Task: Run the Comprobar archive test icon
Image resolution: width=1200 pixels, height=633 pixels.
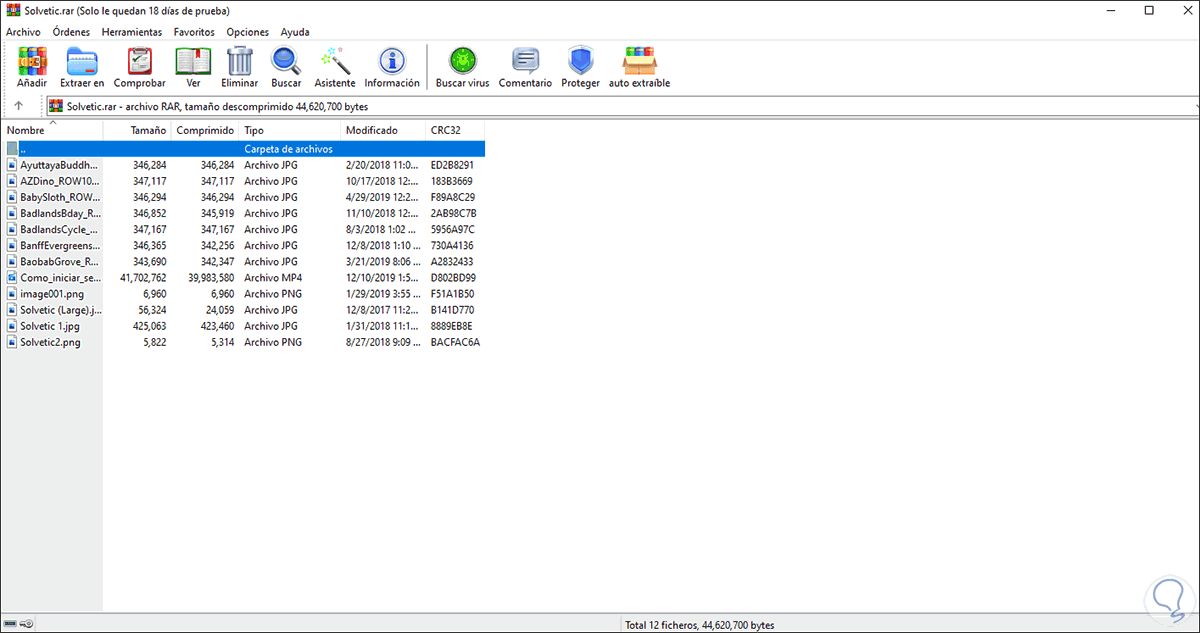Action: (139, 62)
